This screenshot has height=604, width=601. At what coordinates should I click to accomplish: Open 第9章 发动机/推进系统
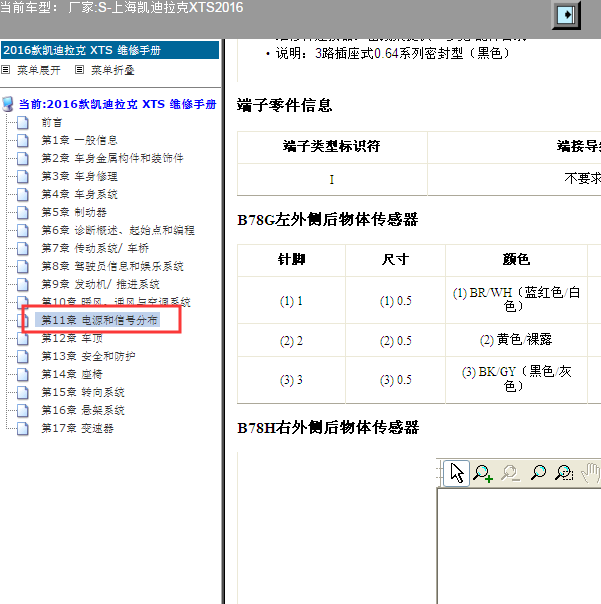point(100,284)
